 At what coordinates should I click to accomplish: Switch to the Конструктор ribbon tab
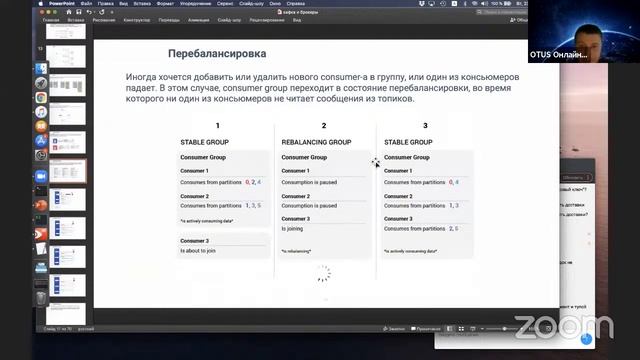(137, 20)
